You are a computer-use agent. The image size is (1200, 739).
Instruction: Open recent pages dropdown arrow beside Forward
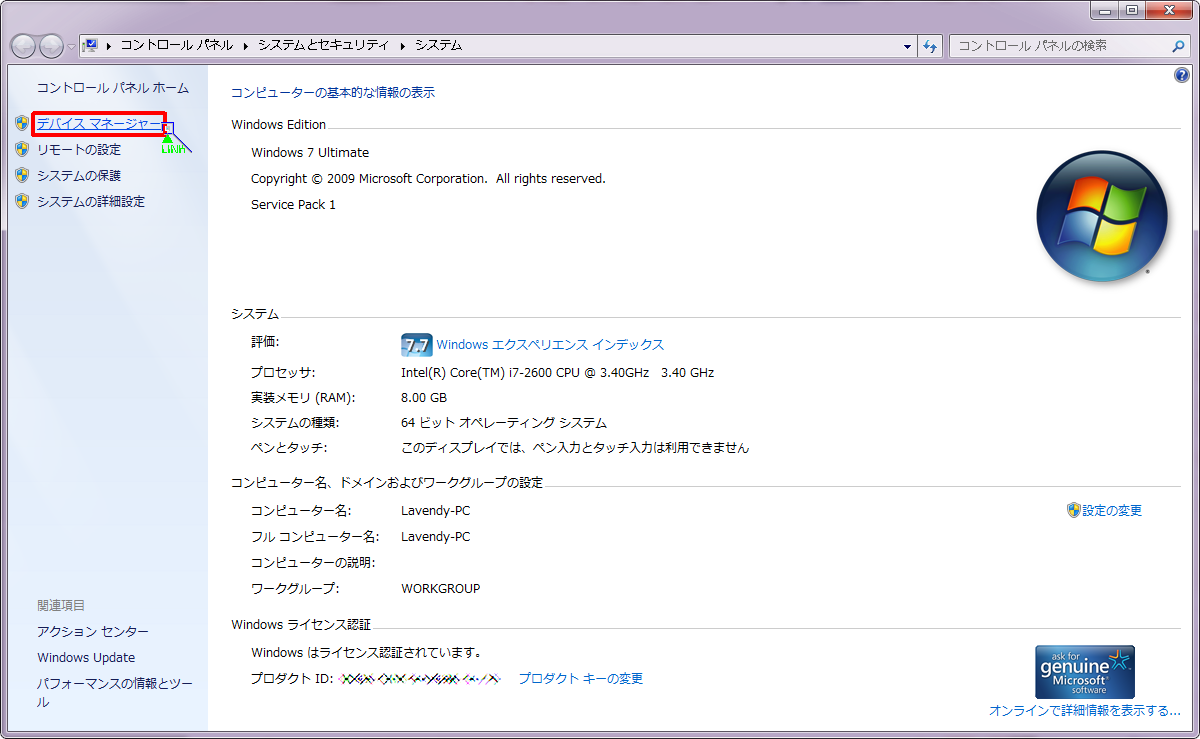[71, 47]
